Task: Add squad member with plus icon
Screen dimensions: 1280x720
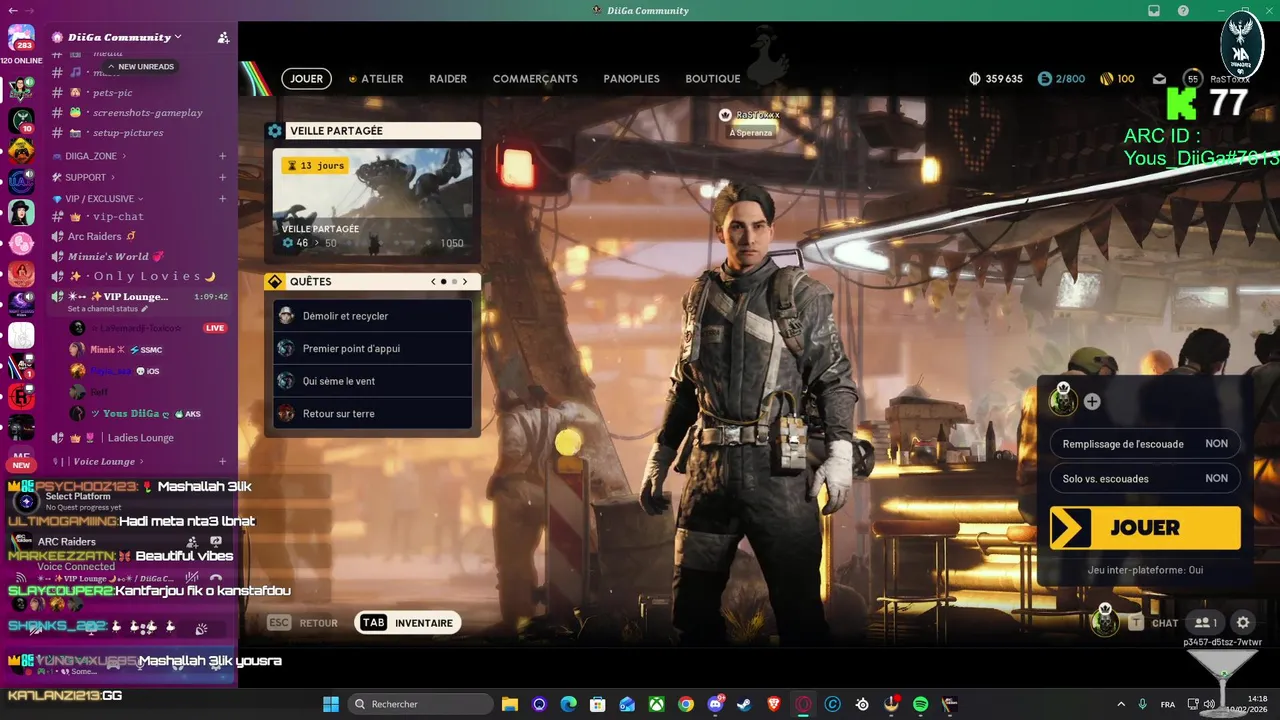Action: click(x=1092, y=401)
